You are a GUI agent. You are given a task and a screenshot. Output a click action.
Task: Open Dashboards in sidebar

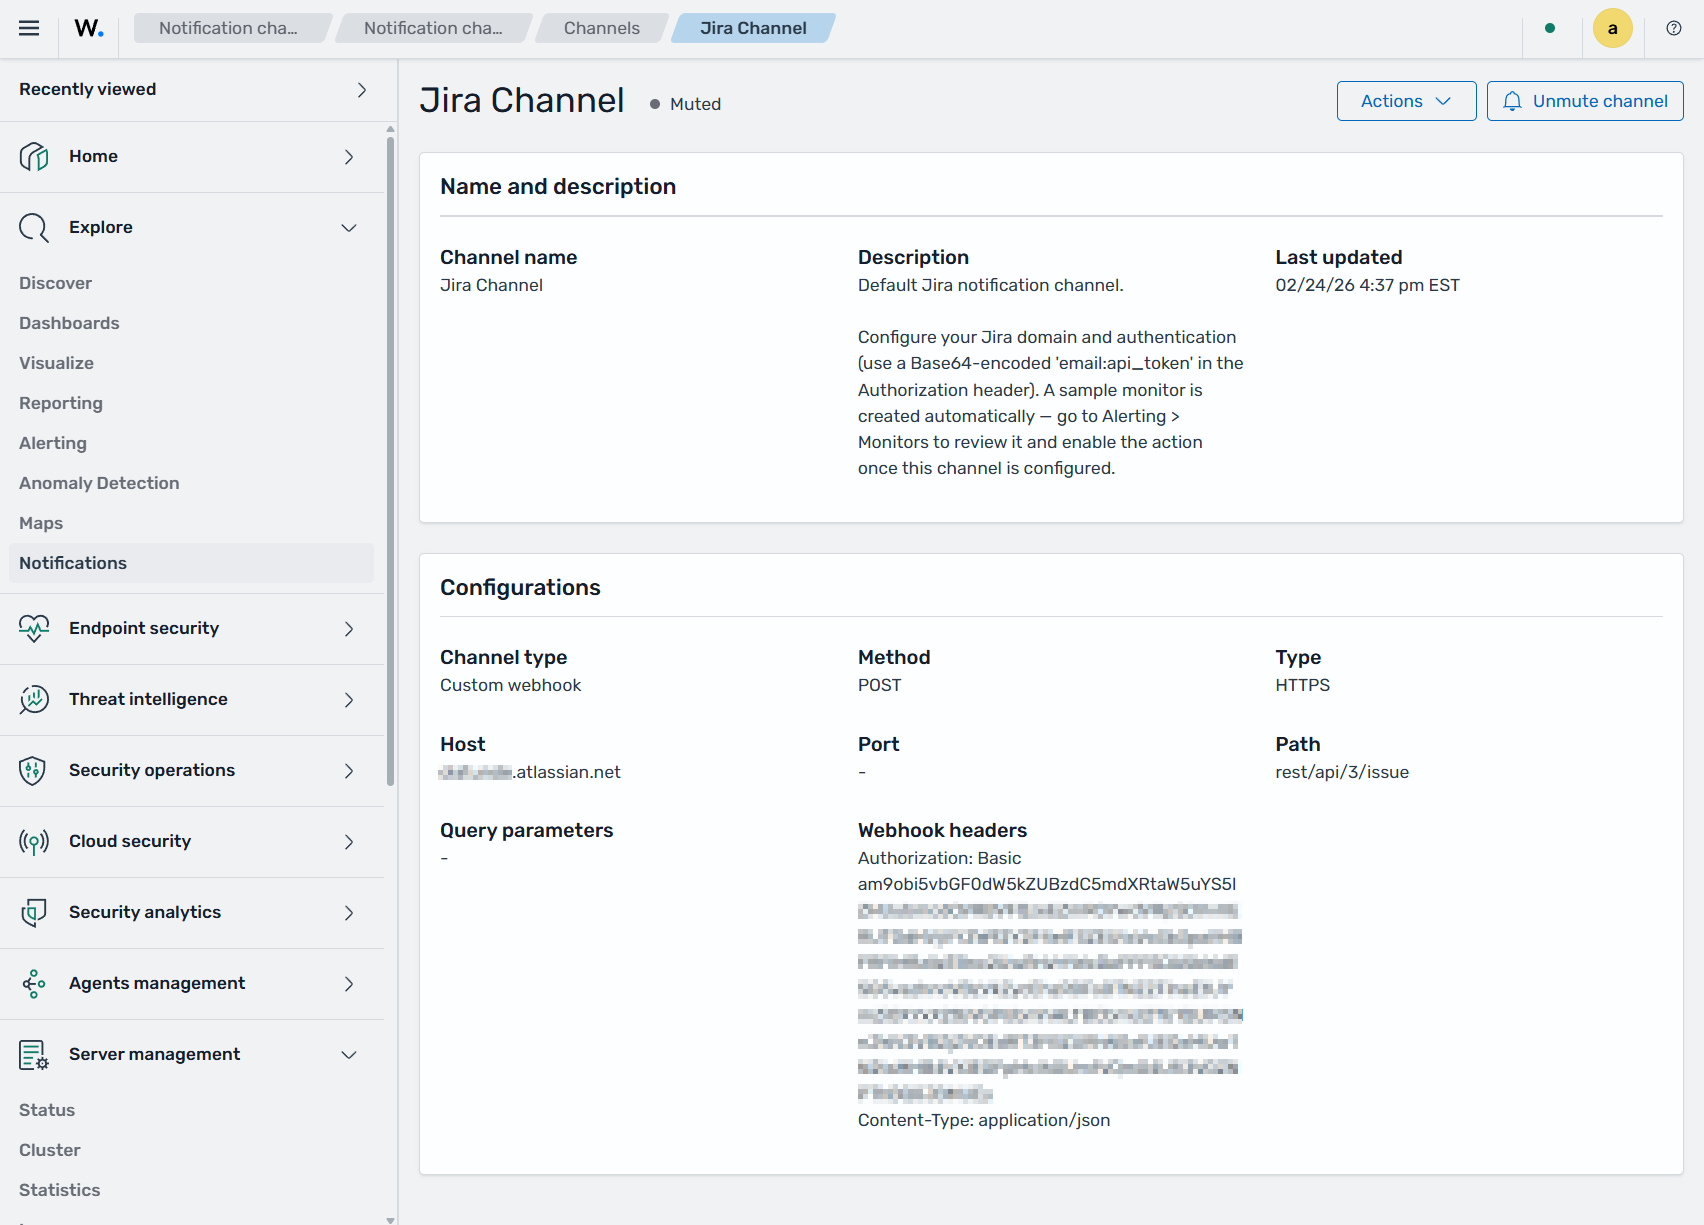pyautogui.click(x=69, y=323)
